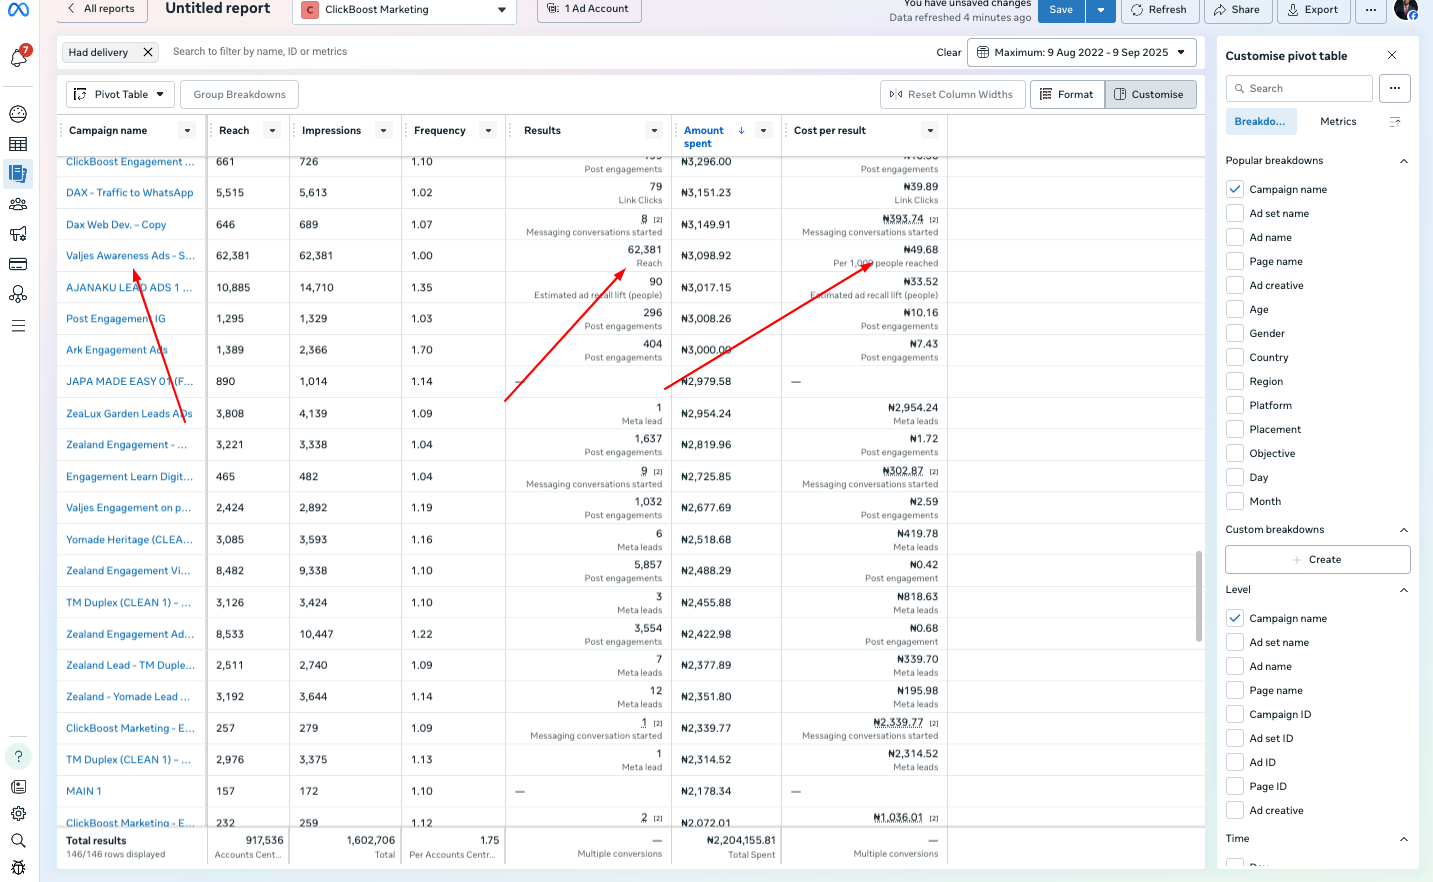Open the Pivot Table view dropdown
The height and width of the screenshot is (882, 1433).
(x=120, y=94)
